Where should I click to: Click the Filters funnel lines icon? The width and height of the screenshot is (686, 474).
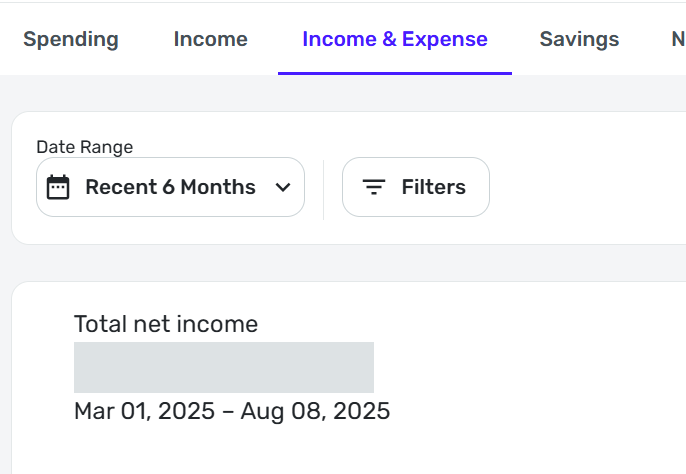click(374, 187)
